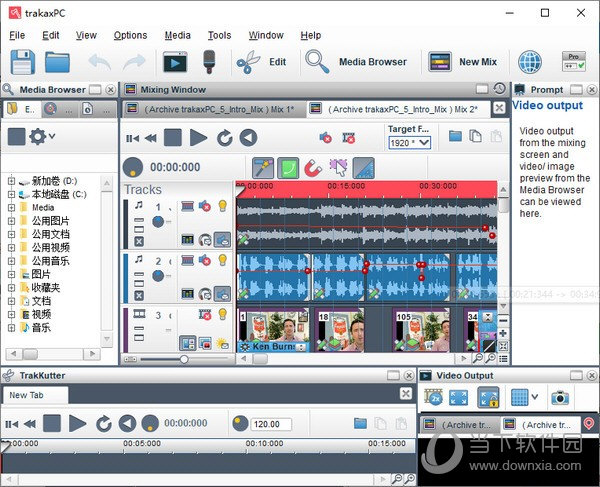The width and height of the screenshot is (600, 487).
Task: Open the Tools menu
Action: click(x=219, y=35)
